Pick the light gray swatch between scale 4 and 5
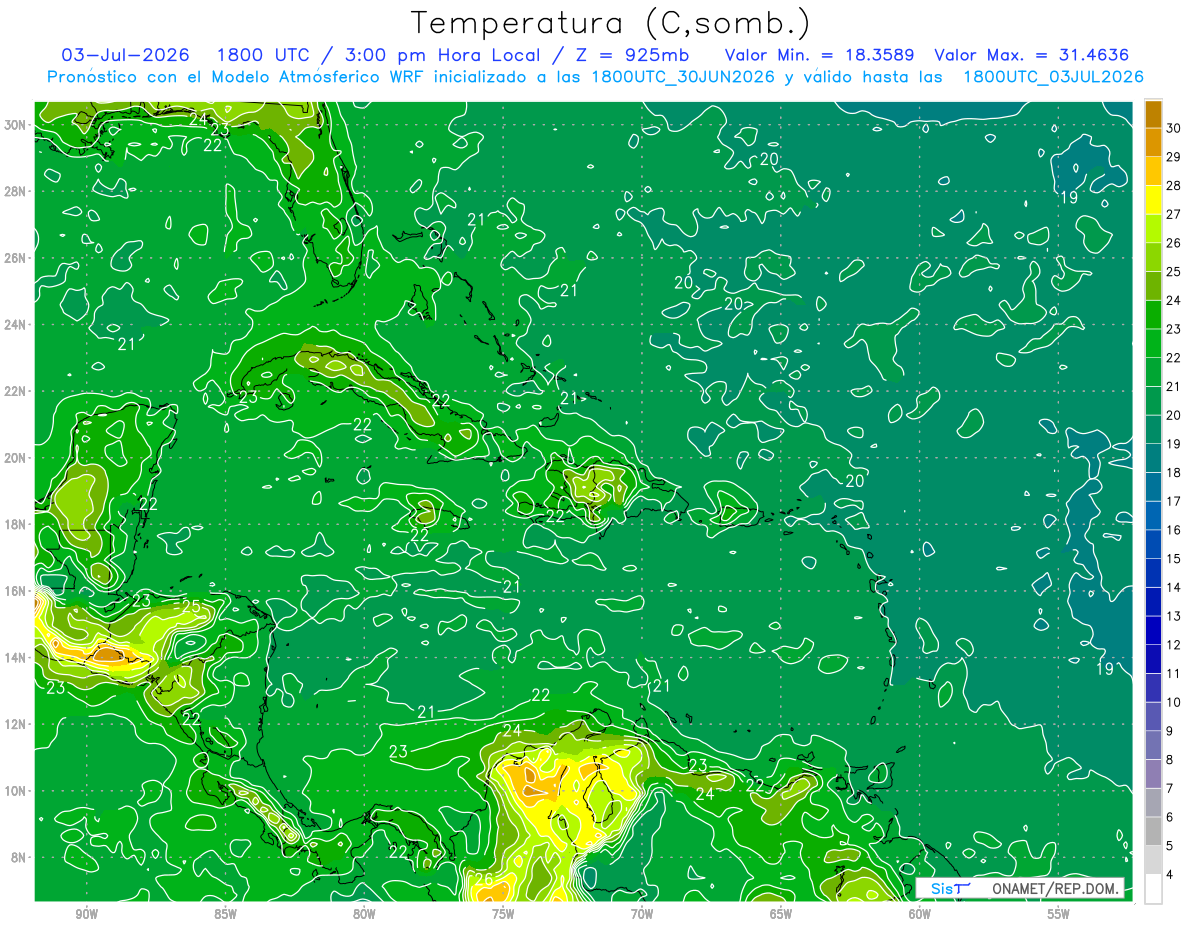 [1153, 860]
